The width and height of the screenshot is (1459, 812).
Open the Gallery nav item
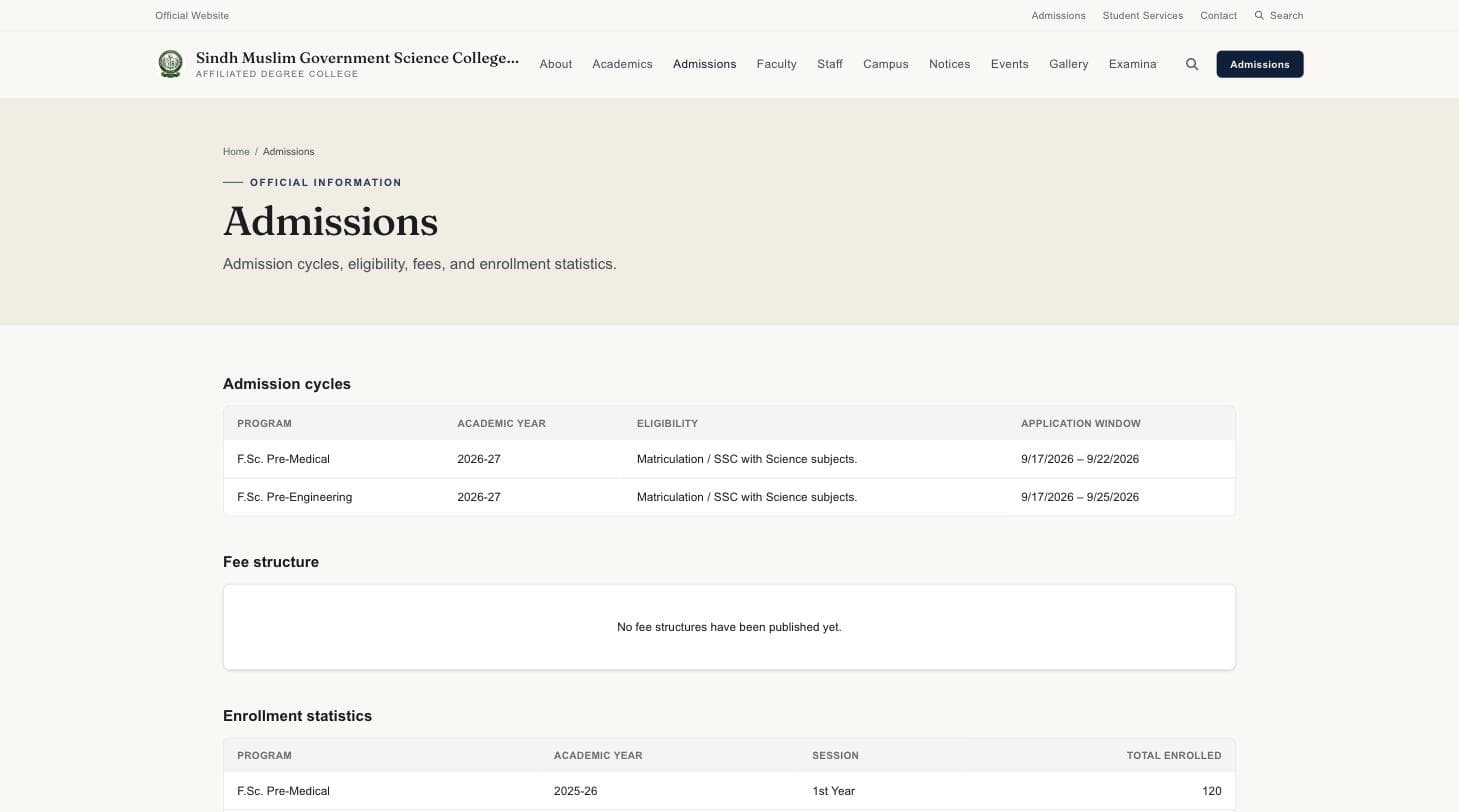pos(1068,64)
